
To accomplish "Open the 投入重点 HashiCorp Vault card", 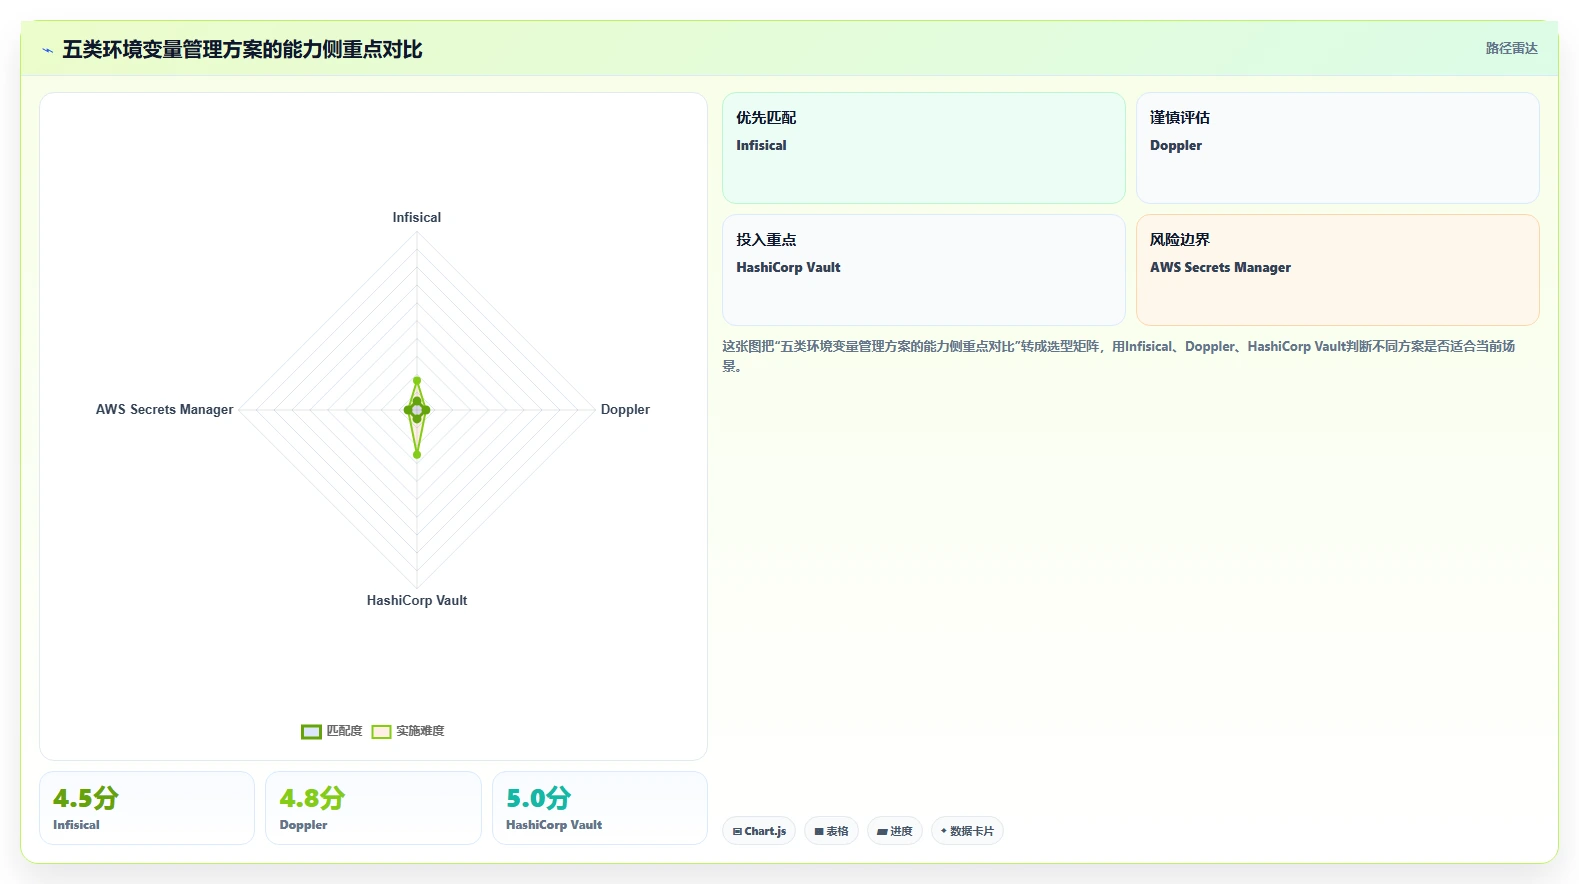I will (x=924, y=270).
